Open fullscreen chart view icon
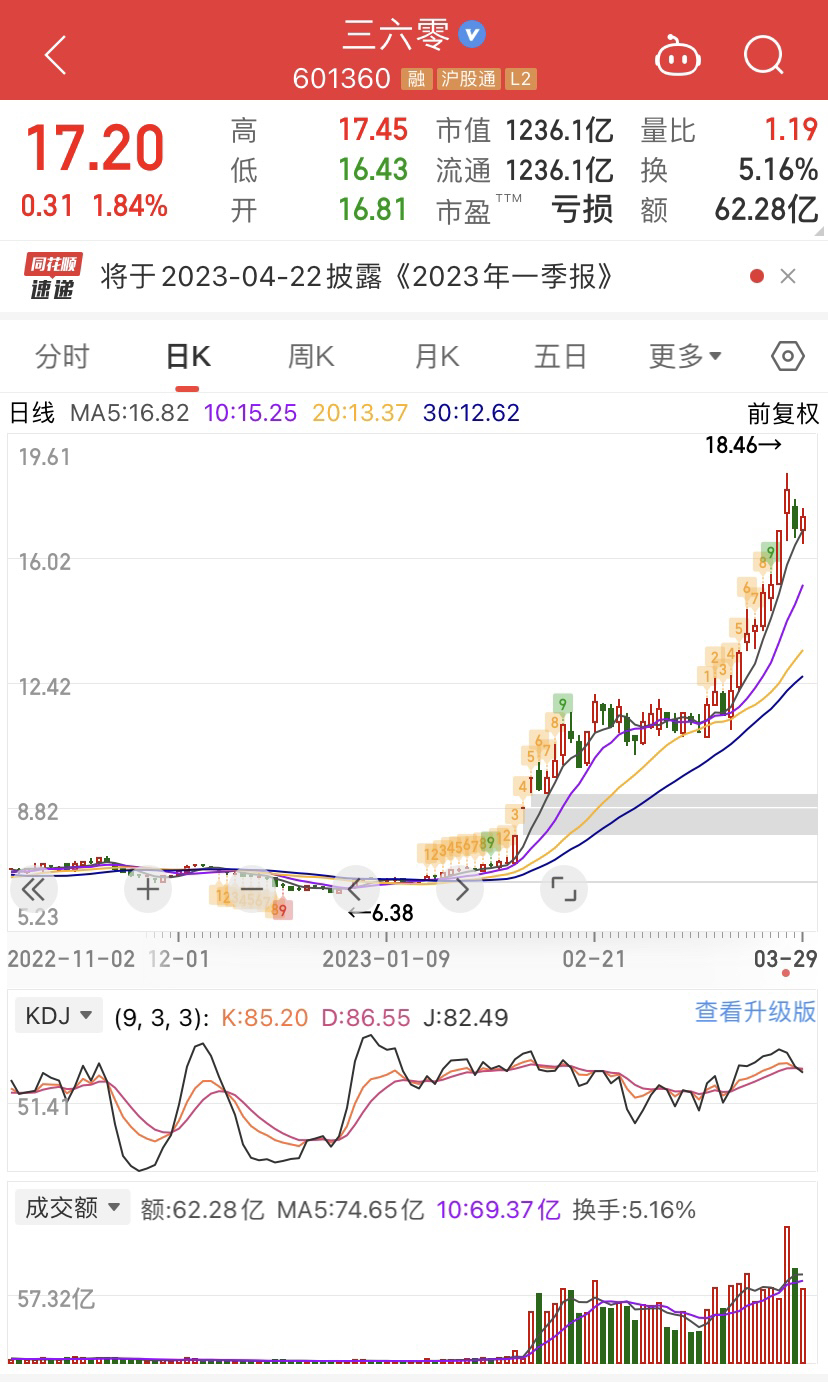 (564, 888)
